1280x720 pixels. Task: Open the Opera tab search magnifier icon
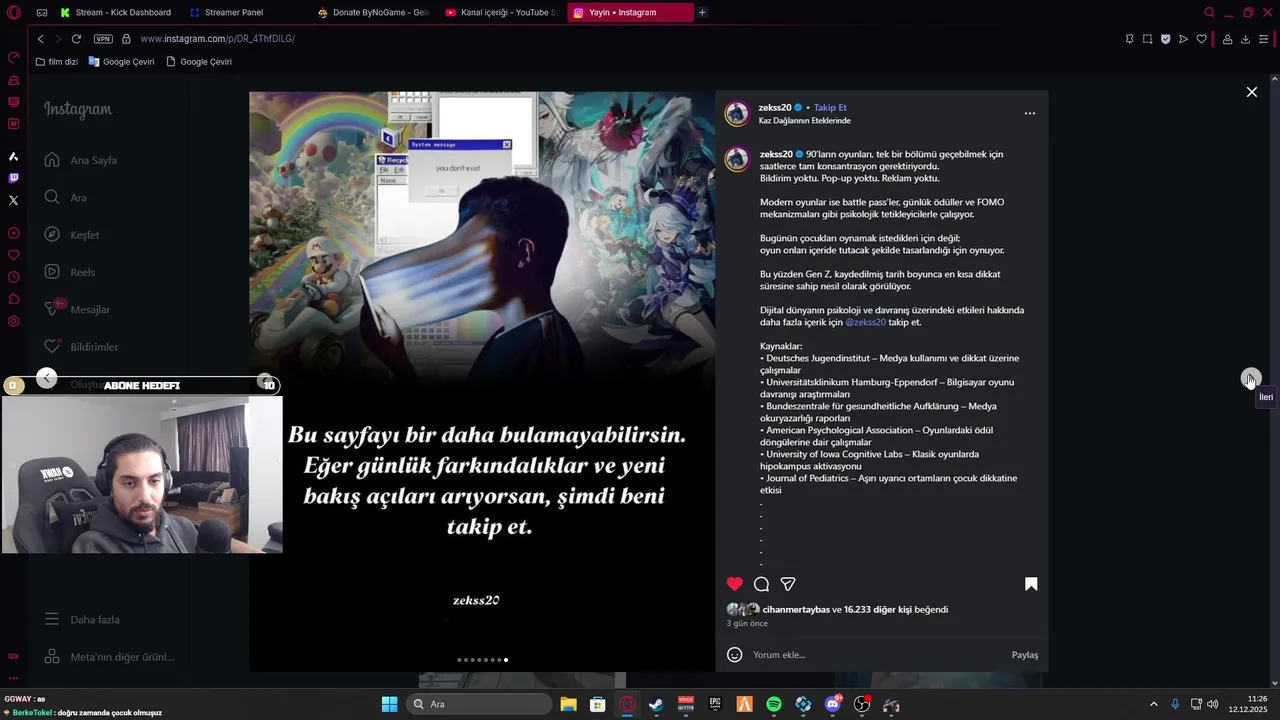pos(1209,12)
